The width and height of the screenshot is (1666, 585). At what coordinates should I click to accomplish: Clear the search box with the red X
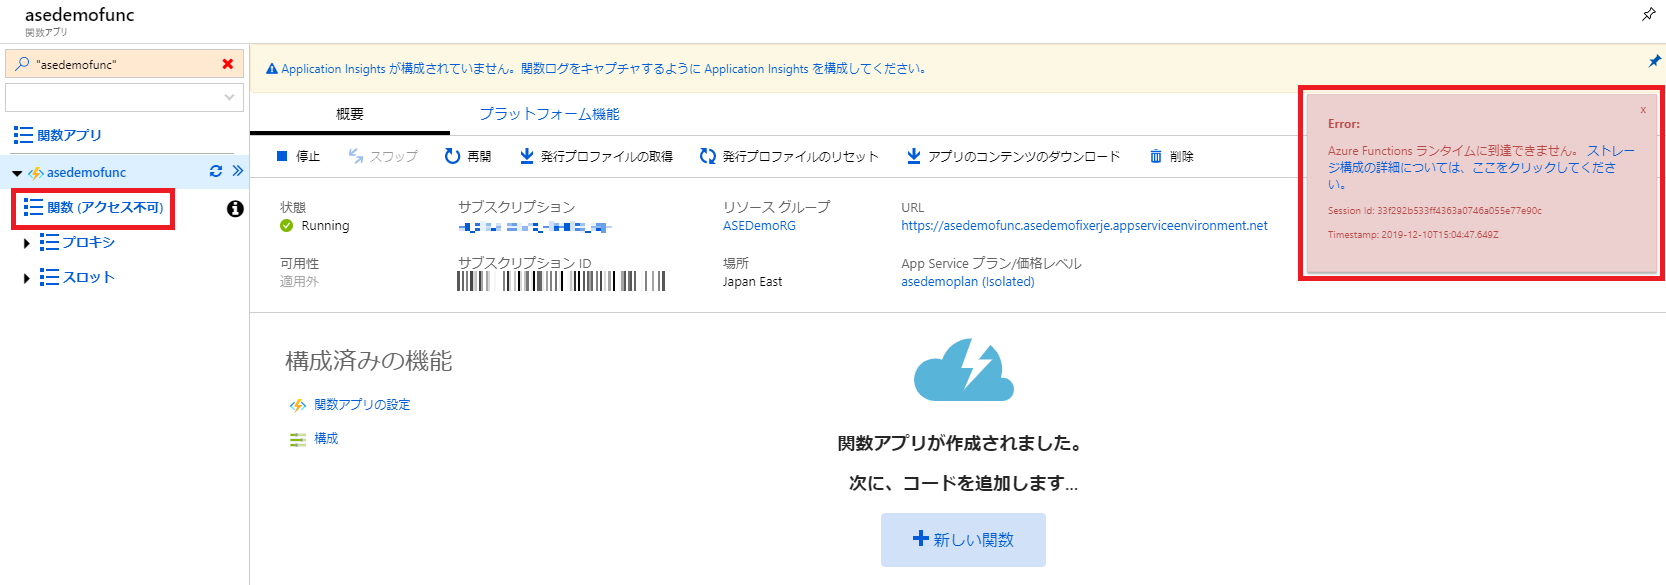pyautogui.click(x=228, y=64)
